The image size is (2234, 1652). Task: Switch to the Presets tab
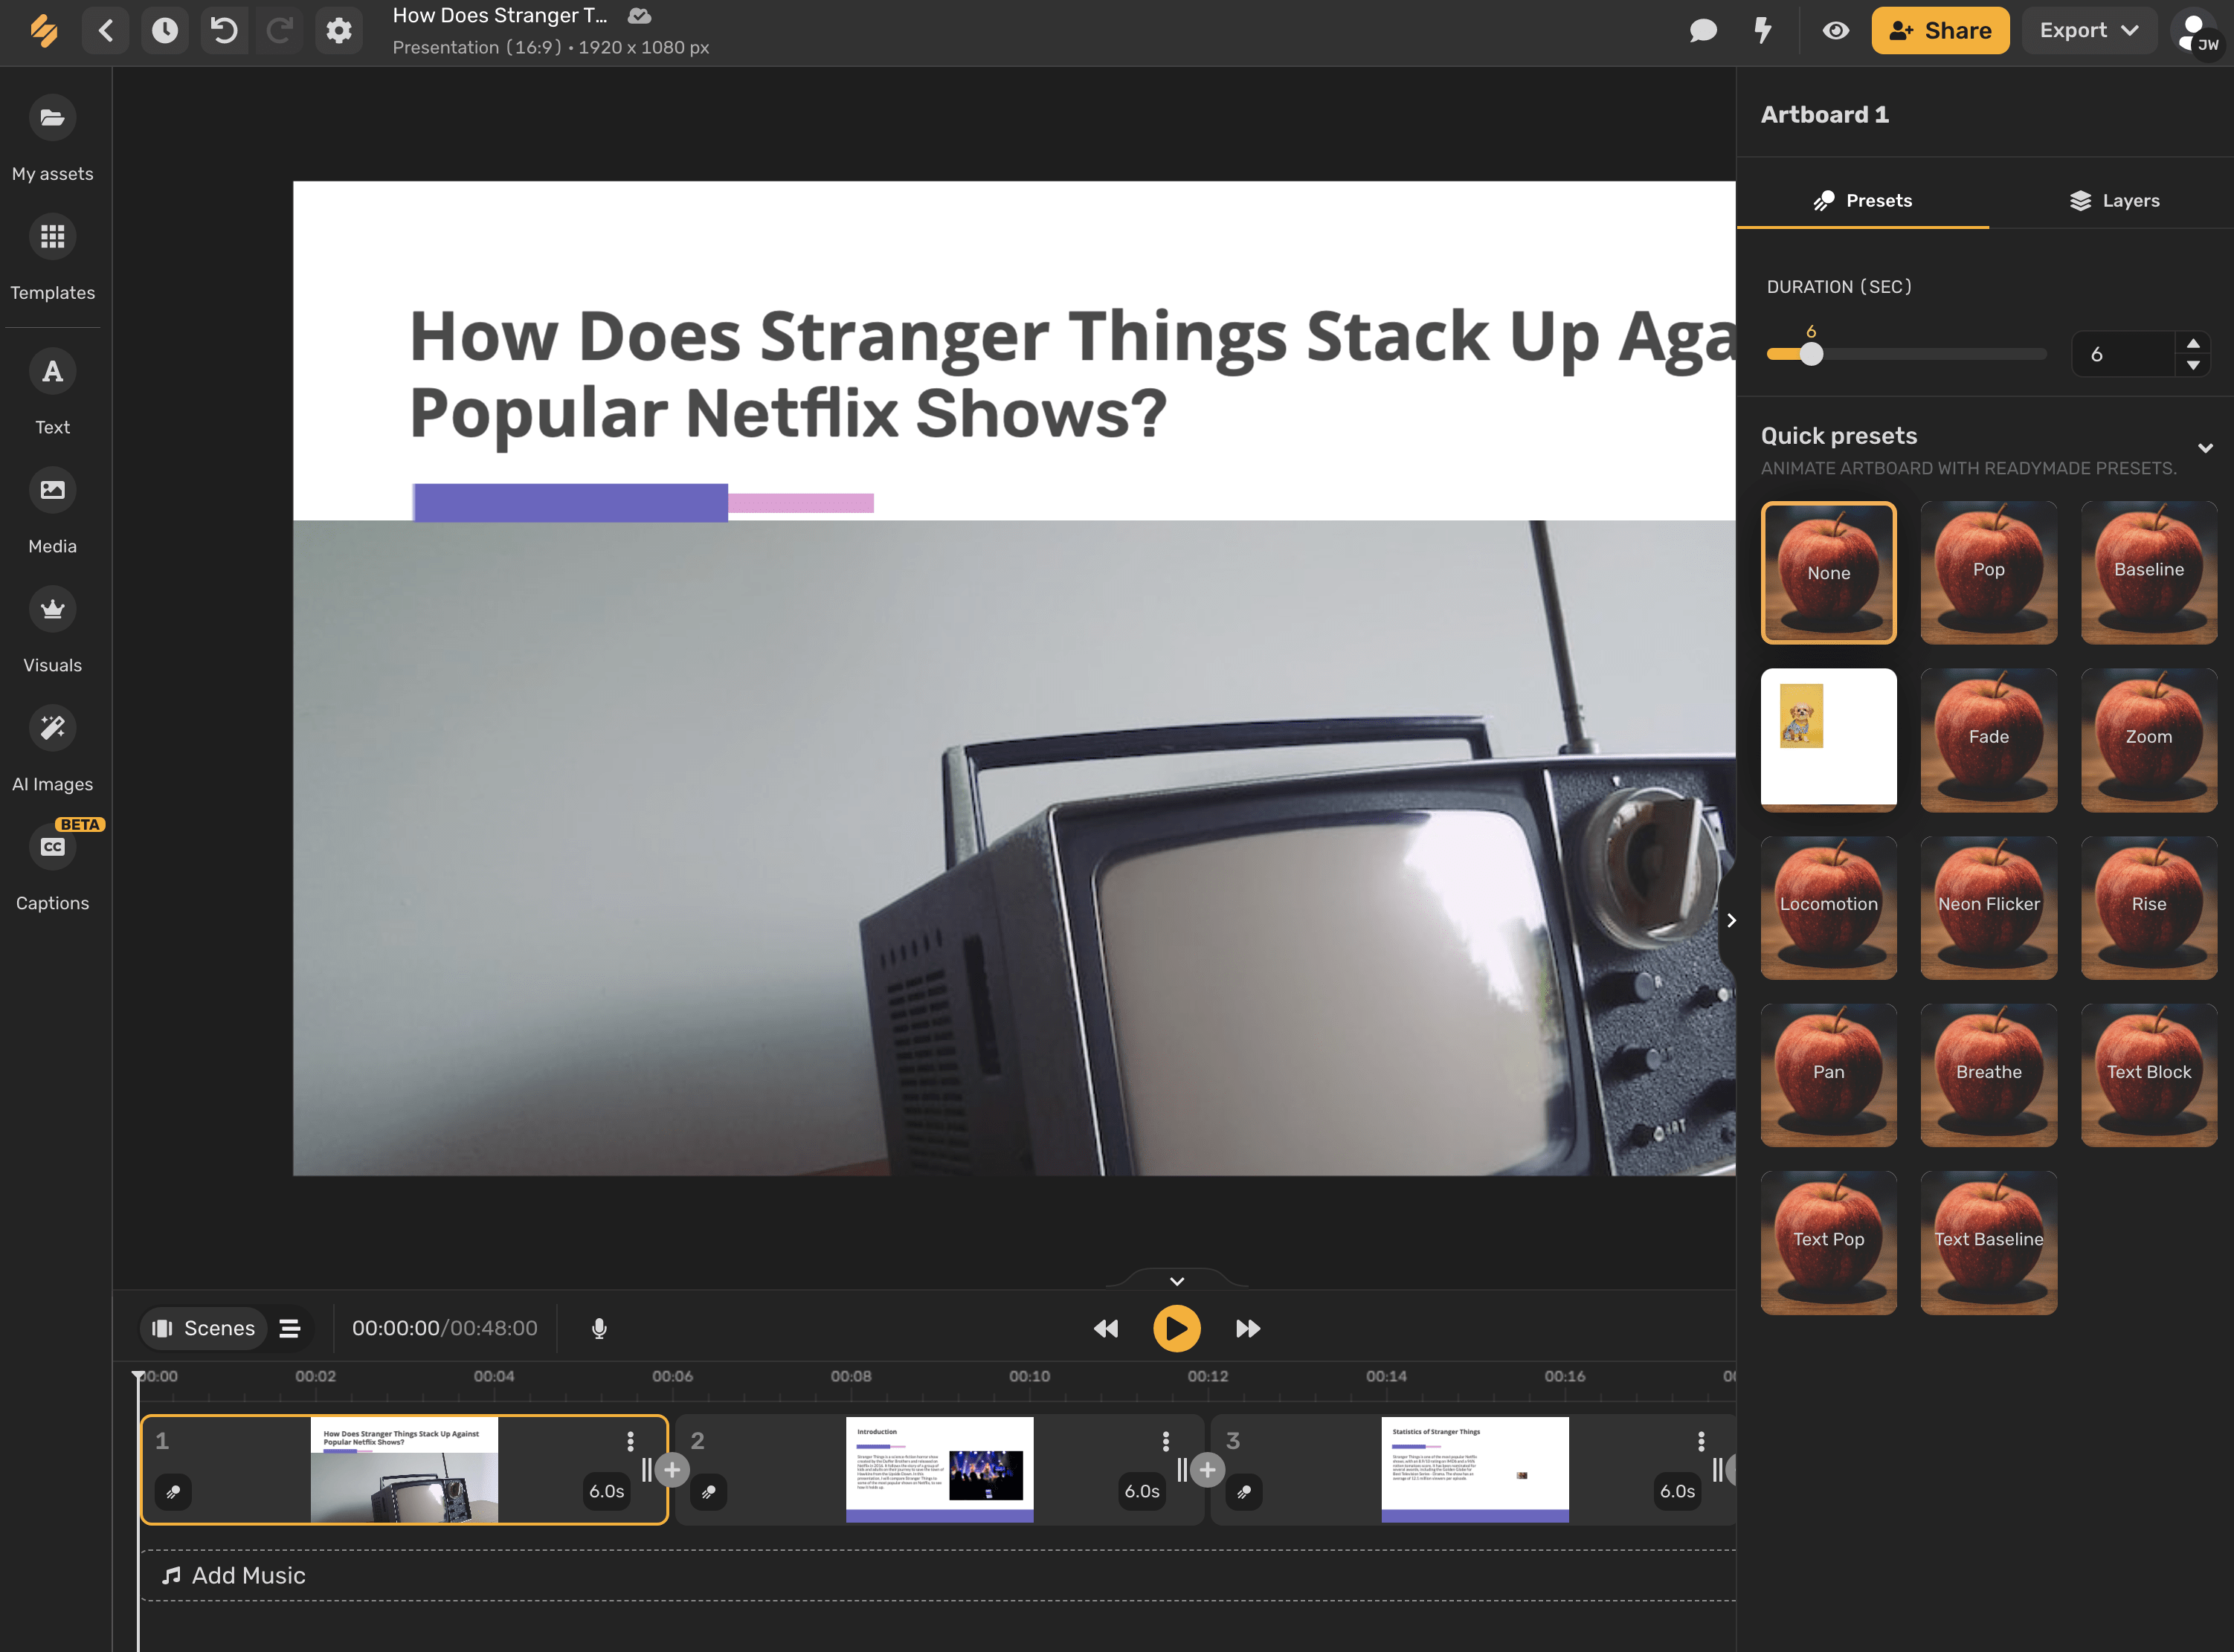(1863, 201)
